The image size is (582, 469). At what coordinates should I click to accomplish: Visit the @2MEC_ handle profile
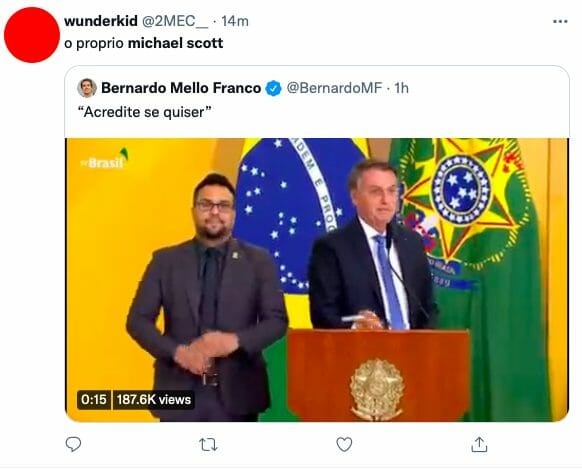(x=175, y=21)
